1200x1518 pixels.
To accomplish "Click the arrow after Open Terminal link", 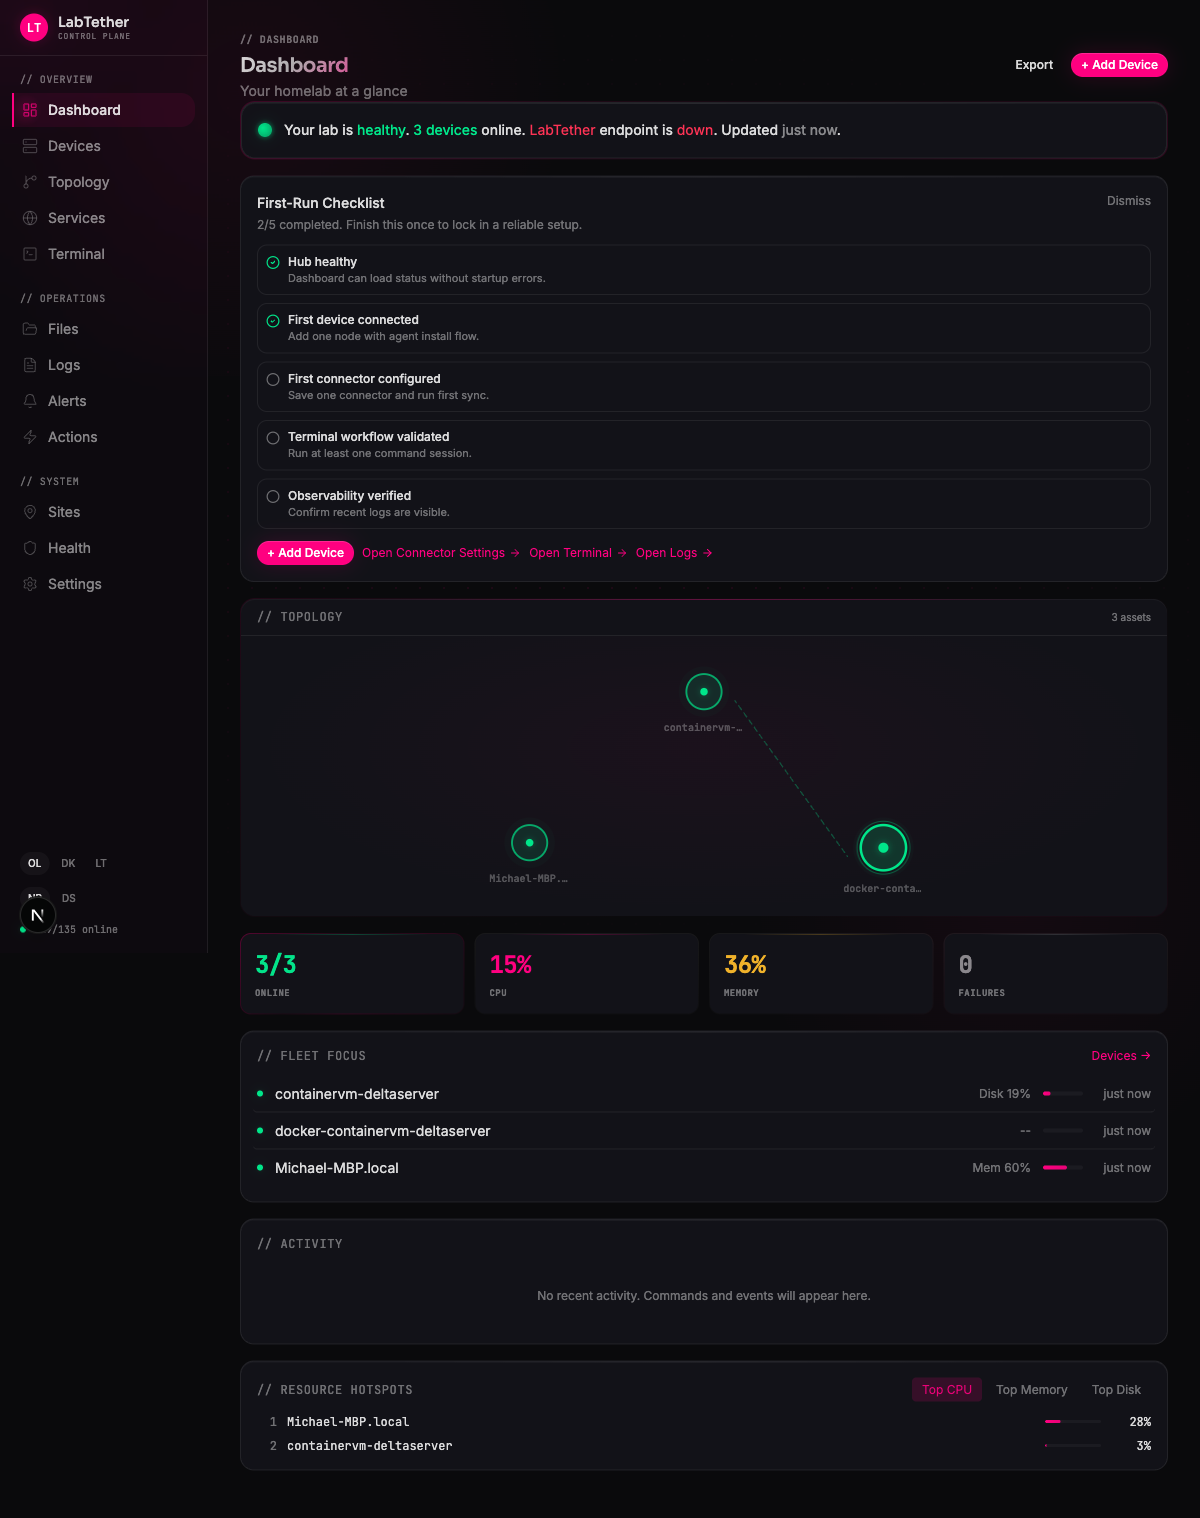I will (622, 553).
